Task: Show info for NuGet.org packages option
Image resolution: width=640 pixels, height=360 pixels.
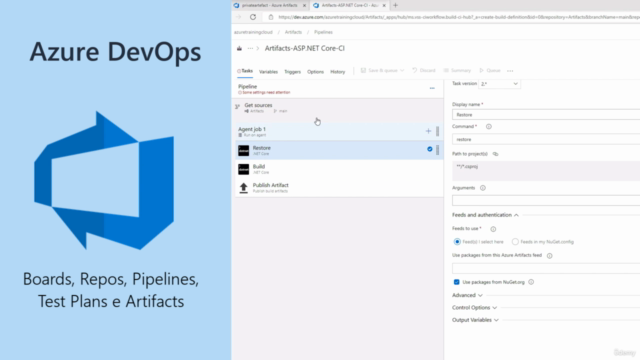Action: 531,282
